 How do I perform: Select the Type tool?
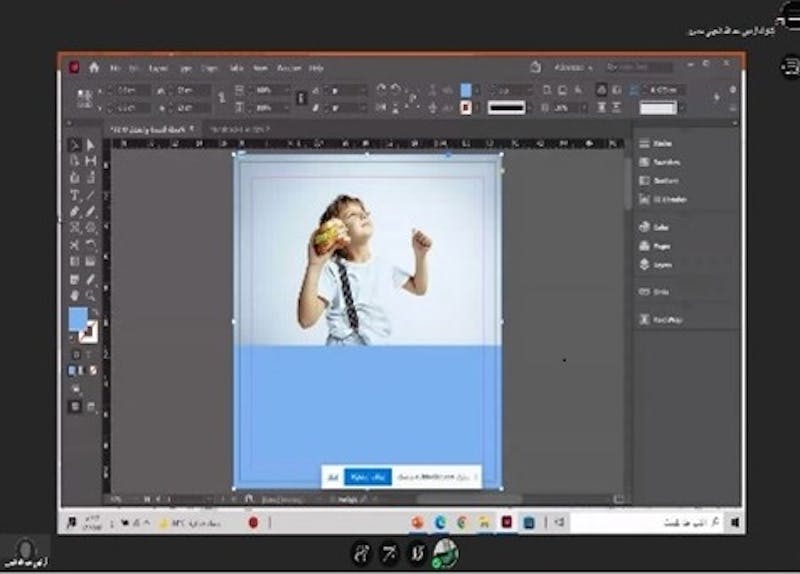(x=75, y=195)
